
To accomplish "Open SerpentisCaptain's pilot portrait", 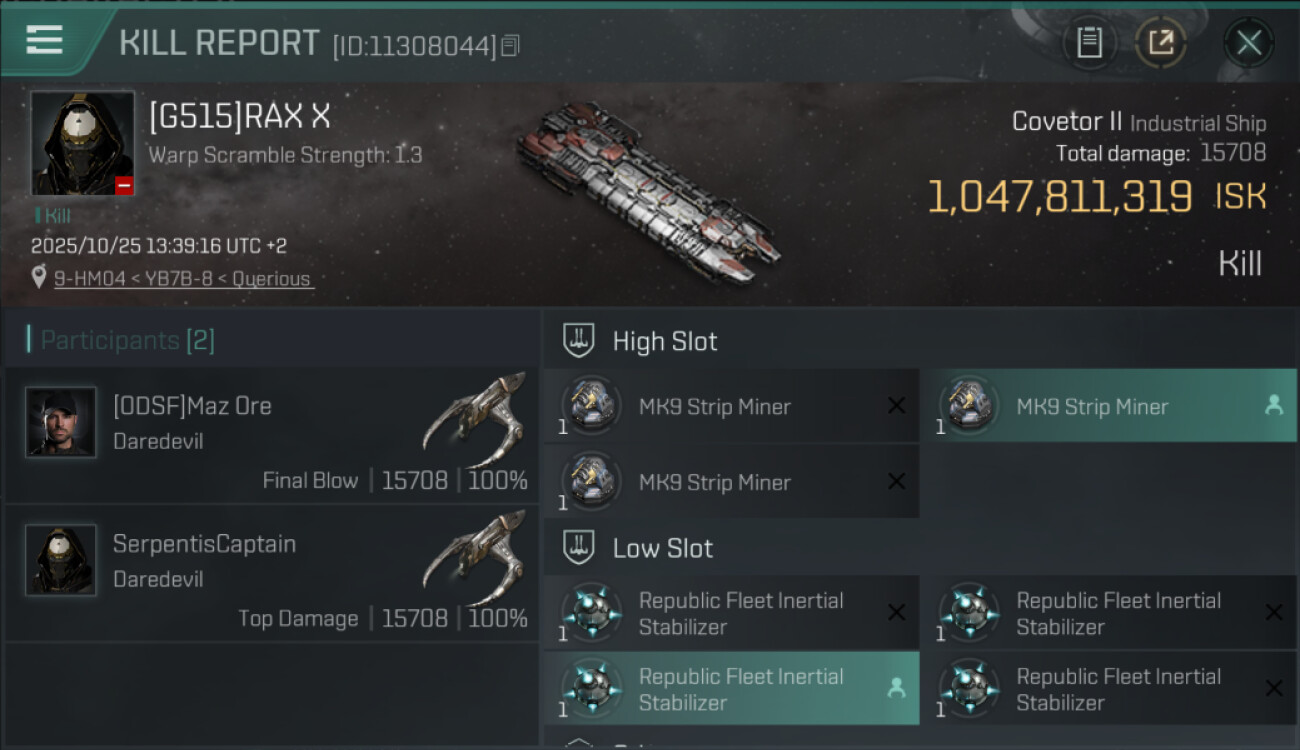I will click(61, 560).
